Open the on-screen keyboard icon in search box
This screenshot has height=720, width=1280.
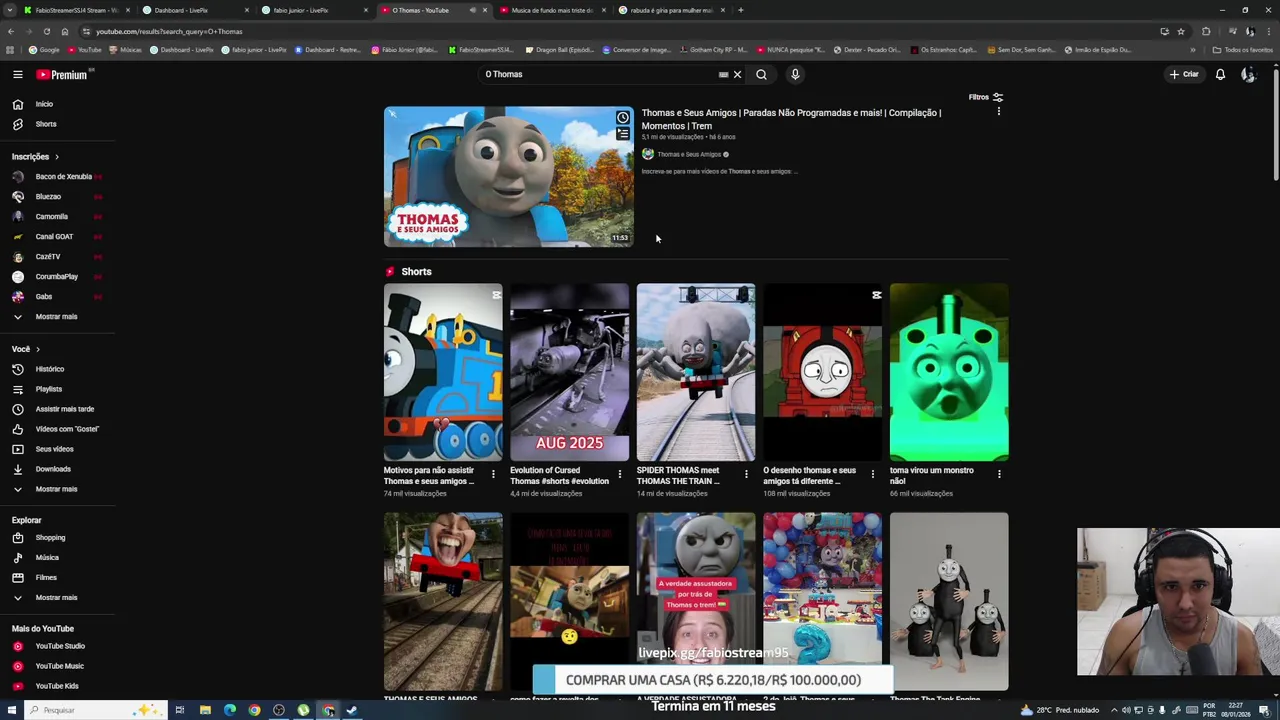coord(723,74)
